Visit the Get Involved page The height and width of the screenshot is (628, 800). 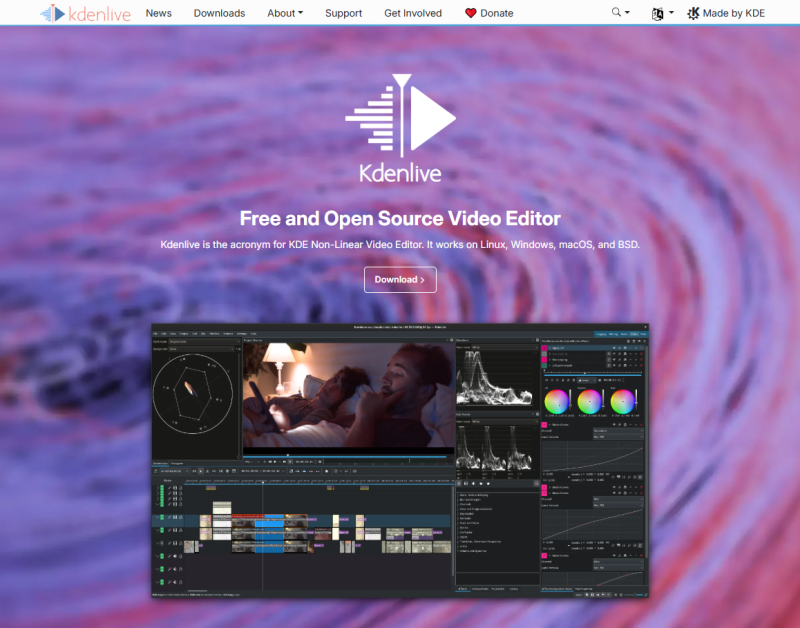pos(413,13)
